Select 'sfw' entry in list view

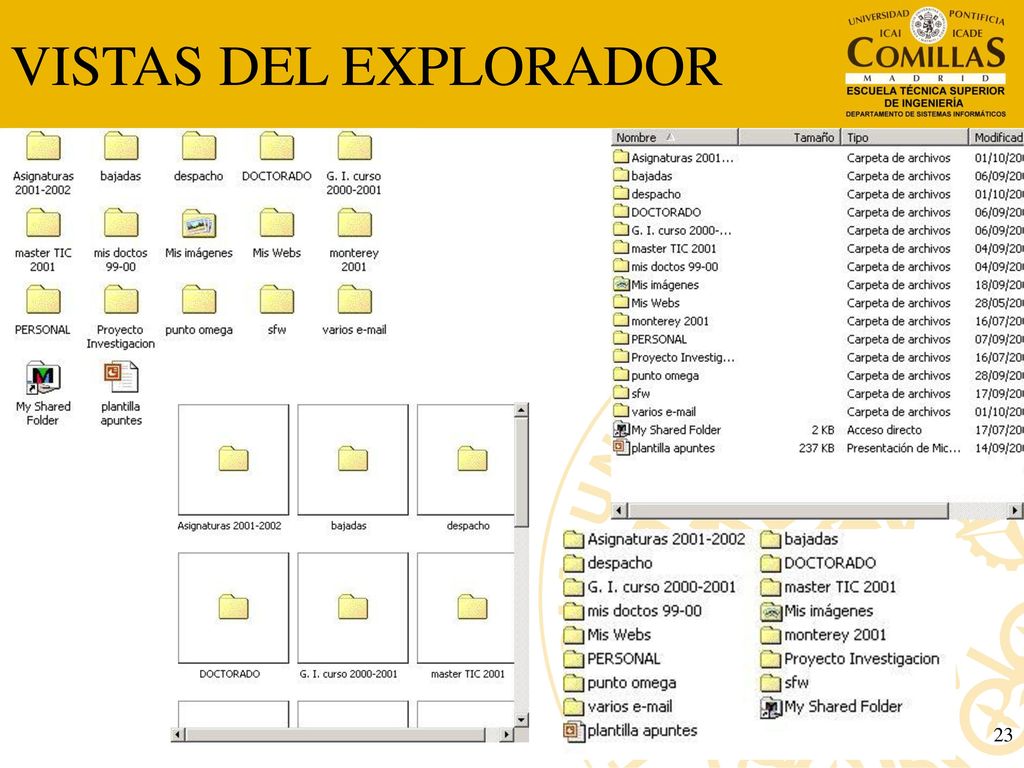(785, 683)
